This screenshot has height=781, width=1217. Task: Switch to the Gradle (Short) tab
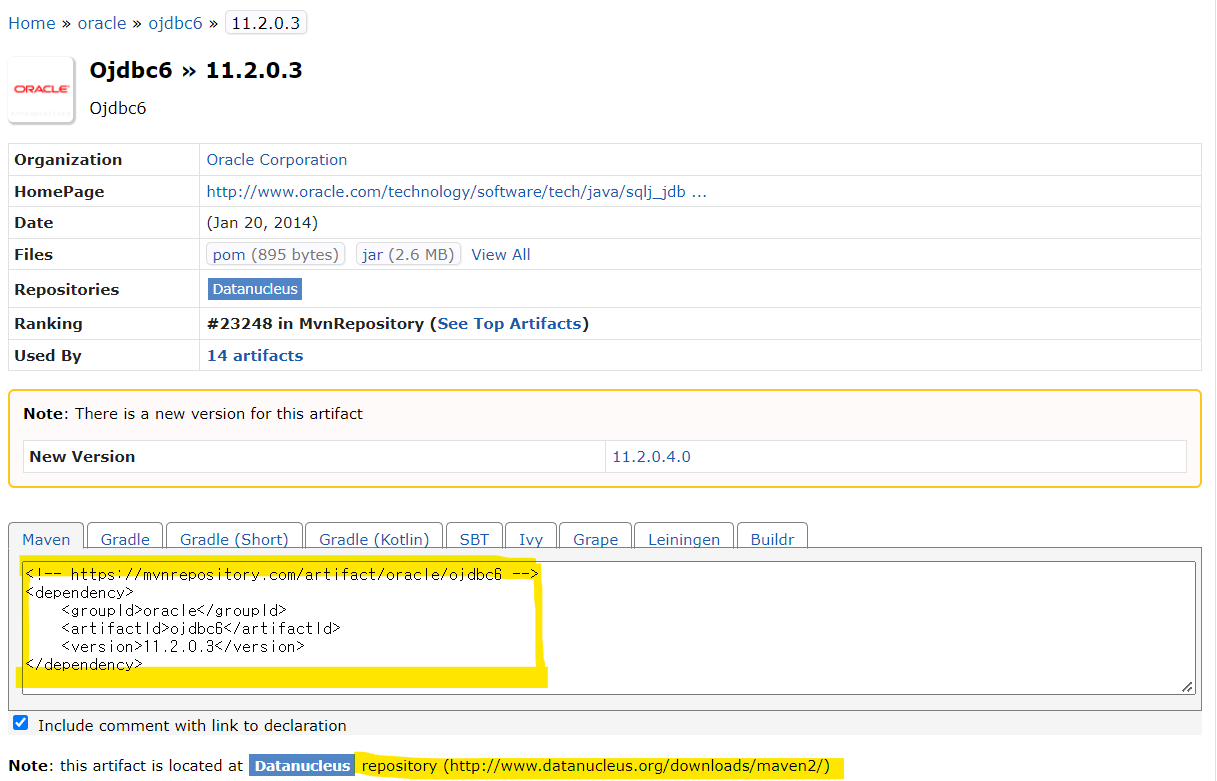234,539
